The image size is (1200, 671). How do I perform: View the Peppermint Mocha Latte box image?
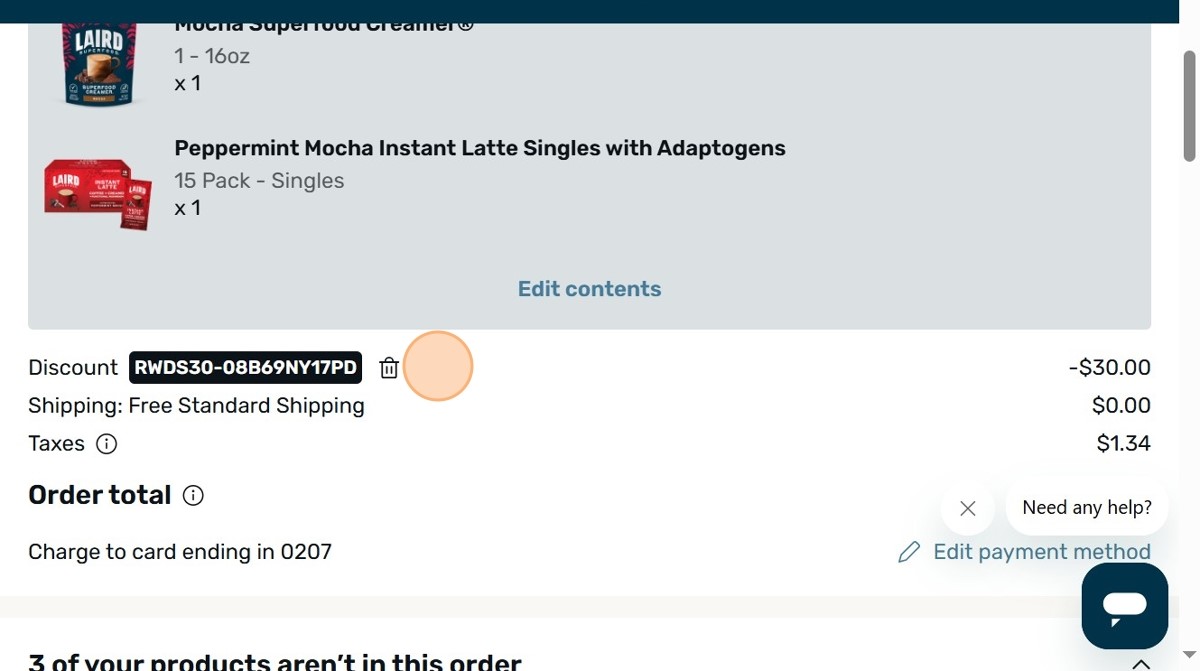tap(98, 193)
